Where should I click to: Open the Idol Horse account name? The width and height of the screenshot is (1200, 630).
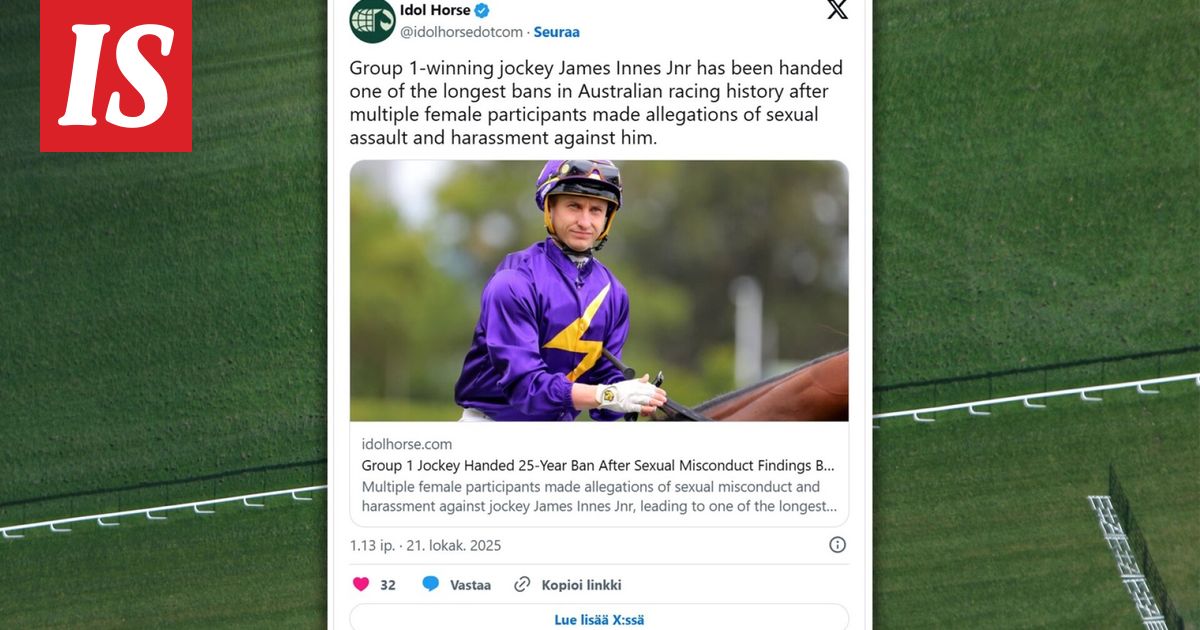tap(435, 11)
